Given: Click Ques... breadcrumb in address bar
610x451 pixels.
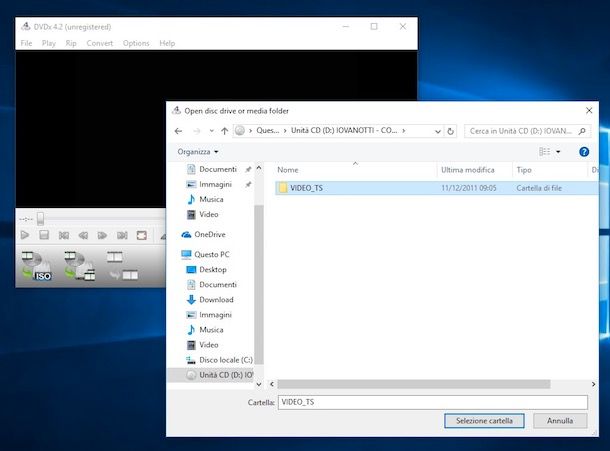Looking at the screenshot, I should (268, 131).
